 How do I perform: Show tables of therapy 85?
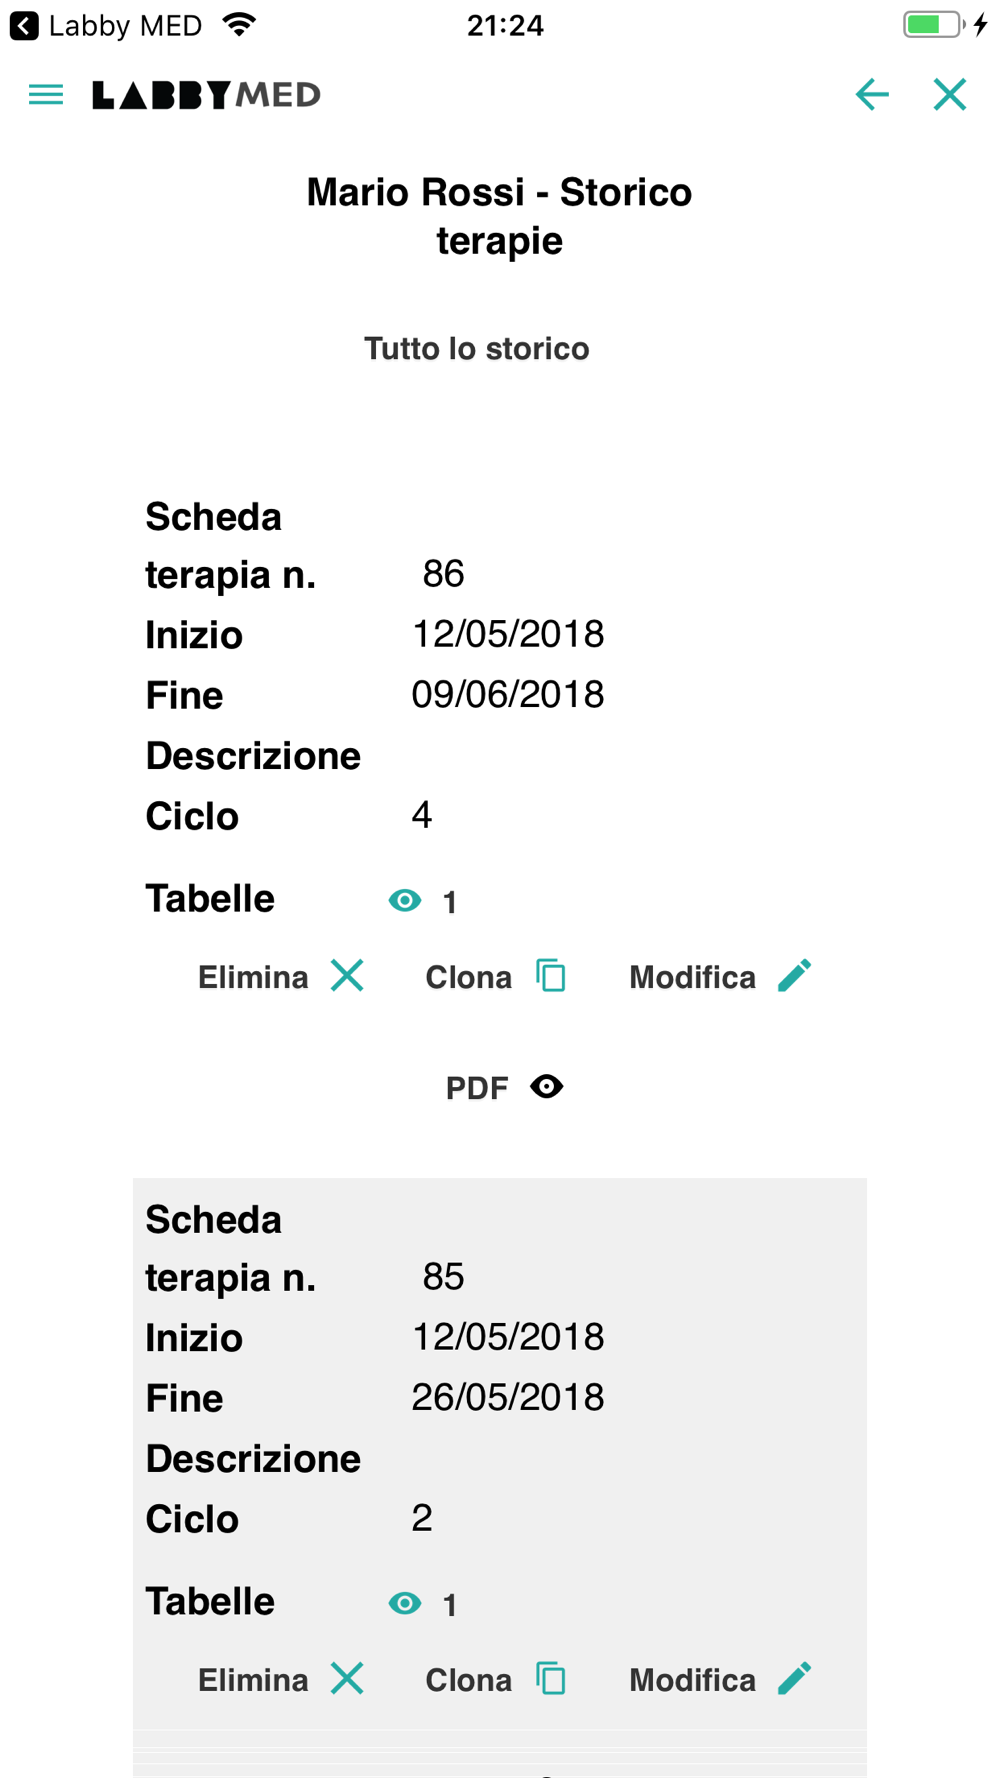(x=405, y=1603)
